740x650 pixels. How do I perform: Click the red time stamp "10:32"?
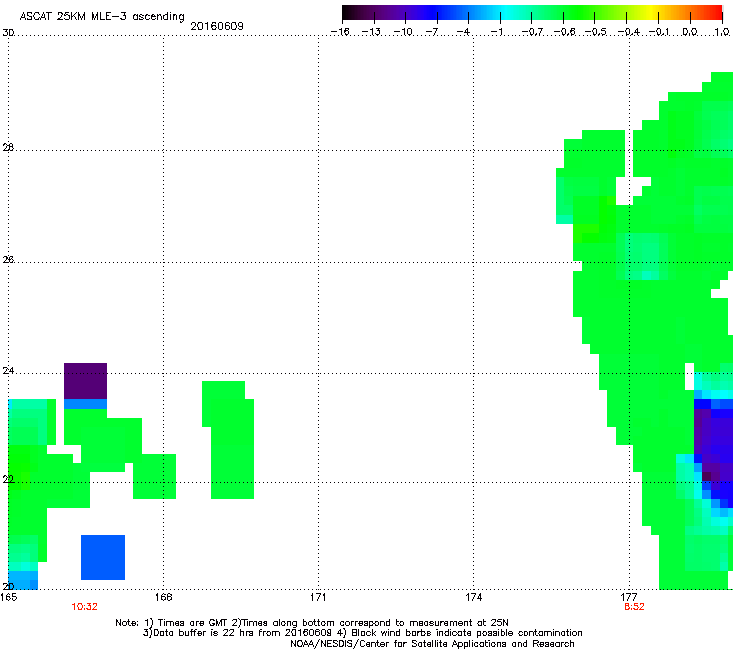point(84,607)
